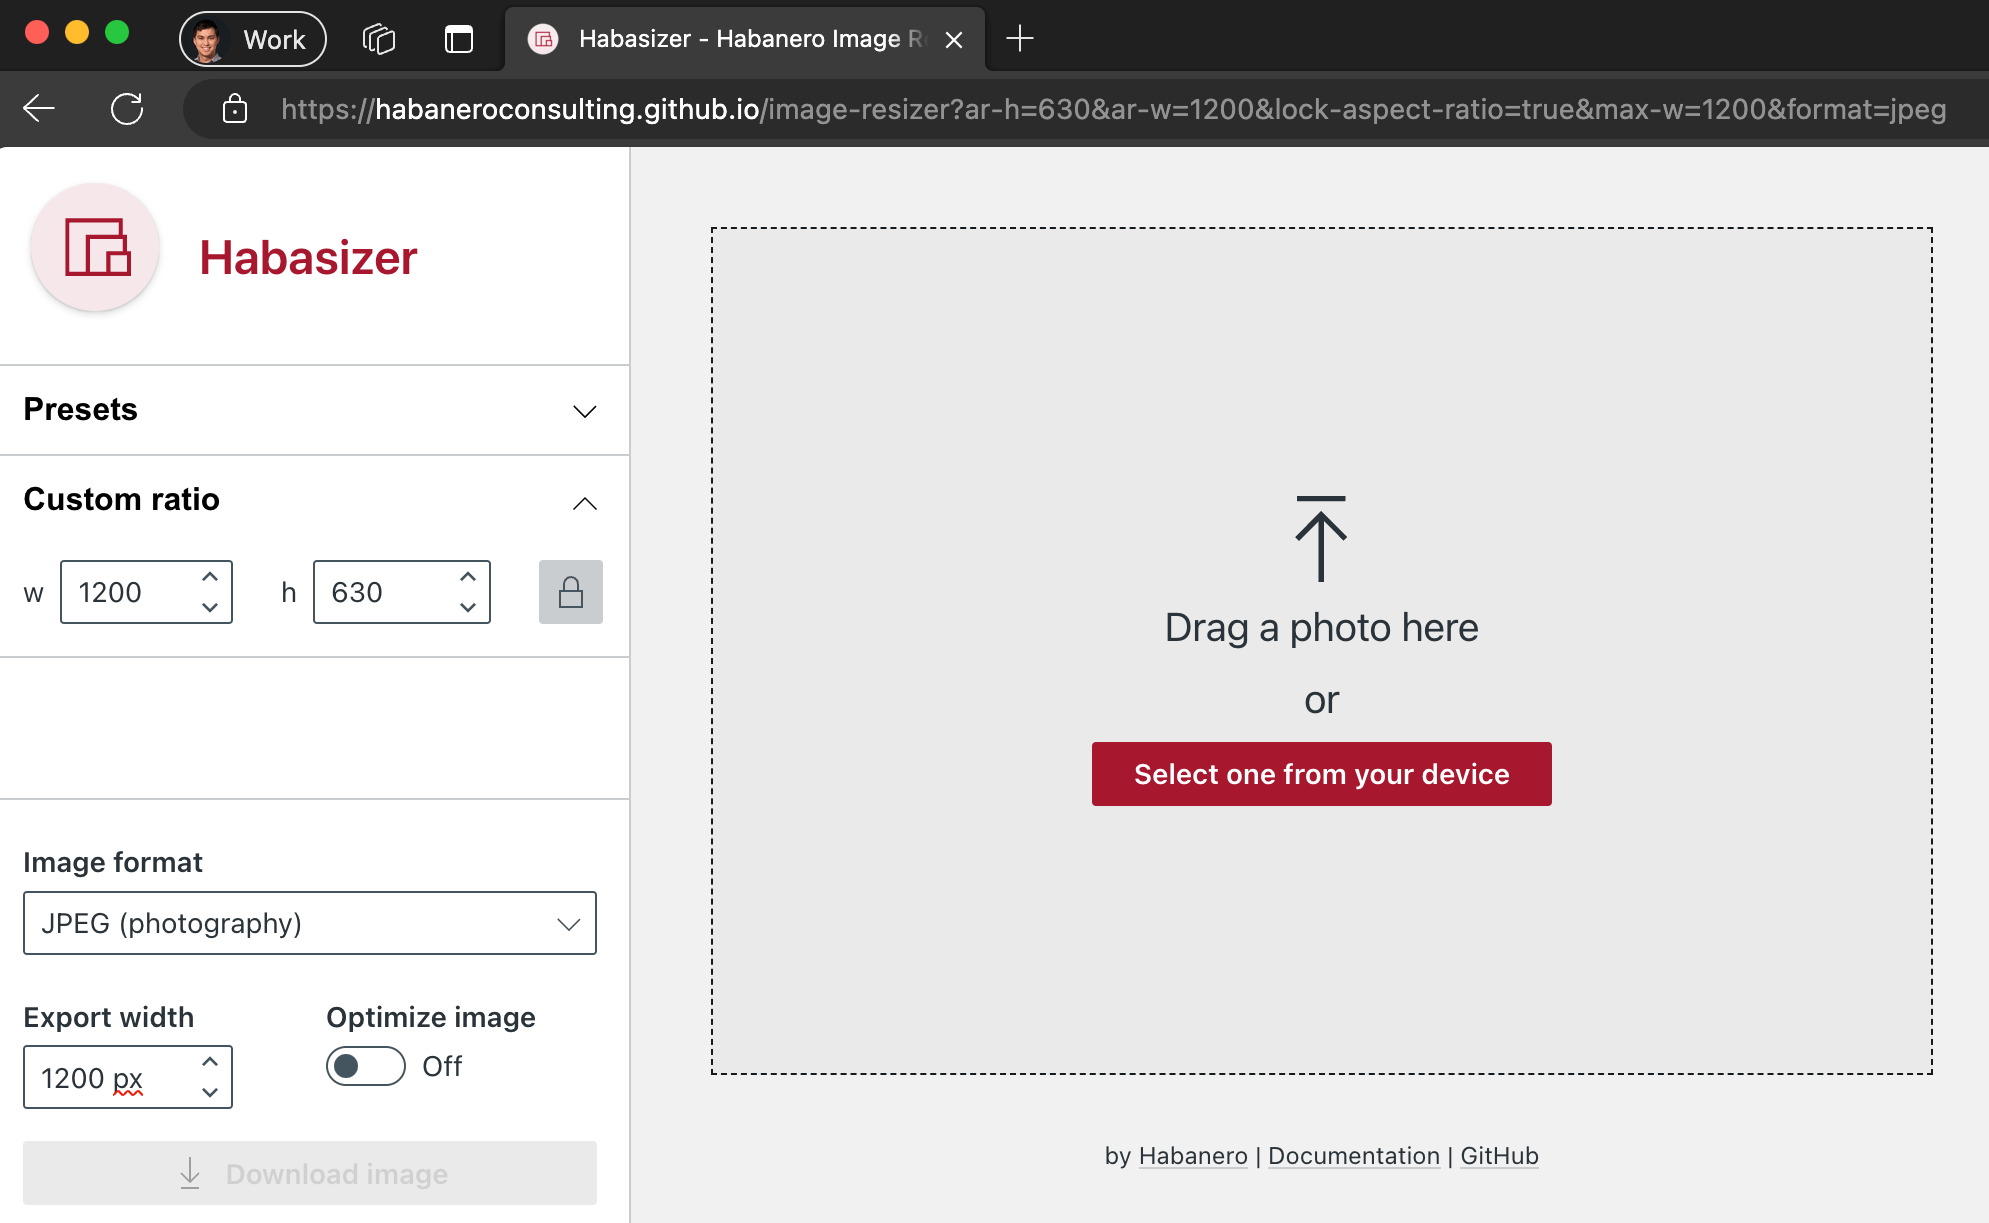This screenshot has width=1989, height=1223.
Task: Increase the custom ratio width stepper
Action: 210,577
